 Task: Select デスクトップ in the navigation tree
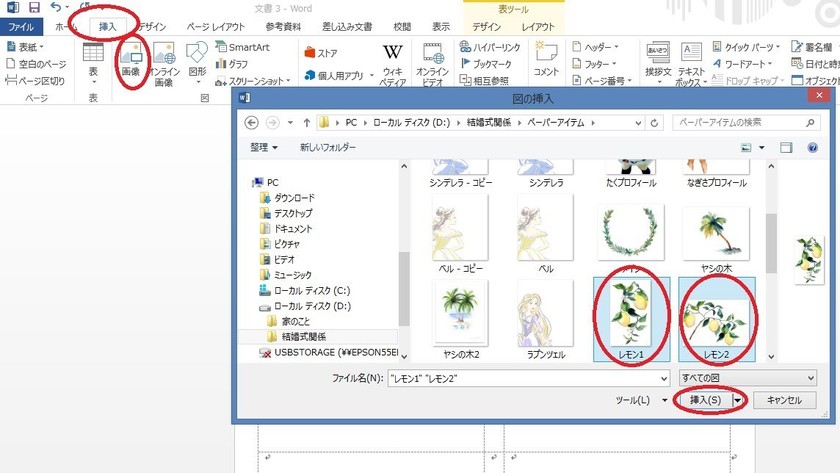[x=287, y=213]
